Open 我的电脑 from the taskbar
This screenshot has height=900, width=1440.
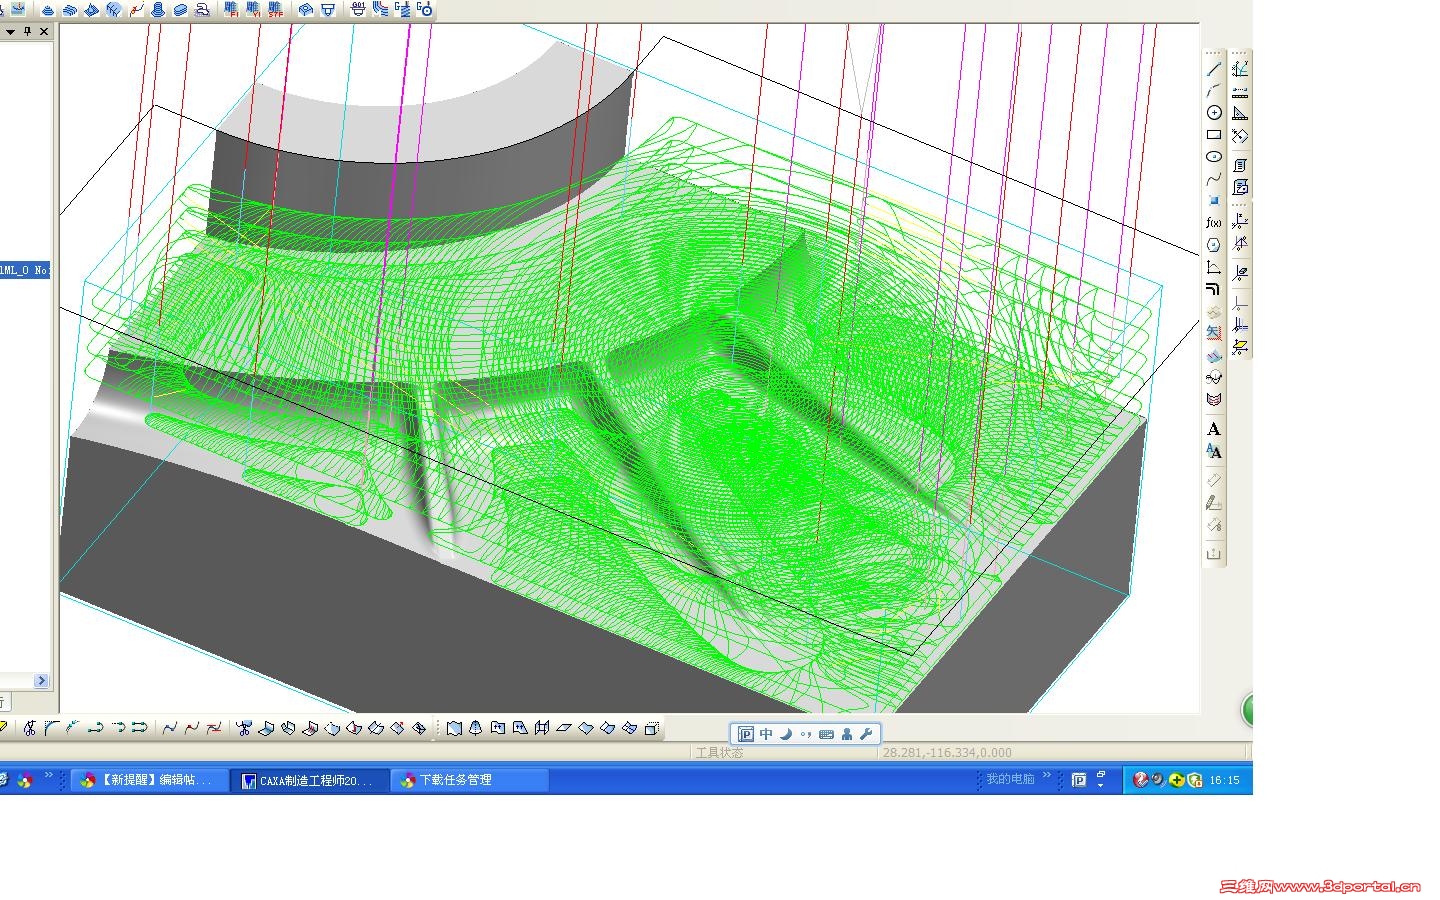1010,779
